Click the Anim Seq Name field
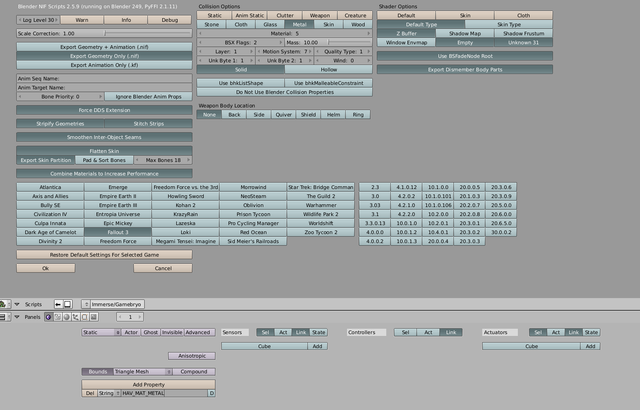 (x=104, y=78)
